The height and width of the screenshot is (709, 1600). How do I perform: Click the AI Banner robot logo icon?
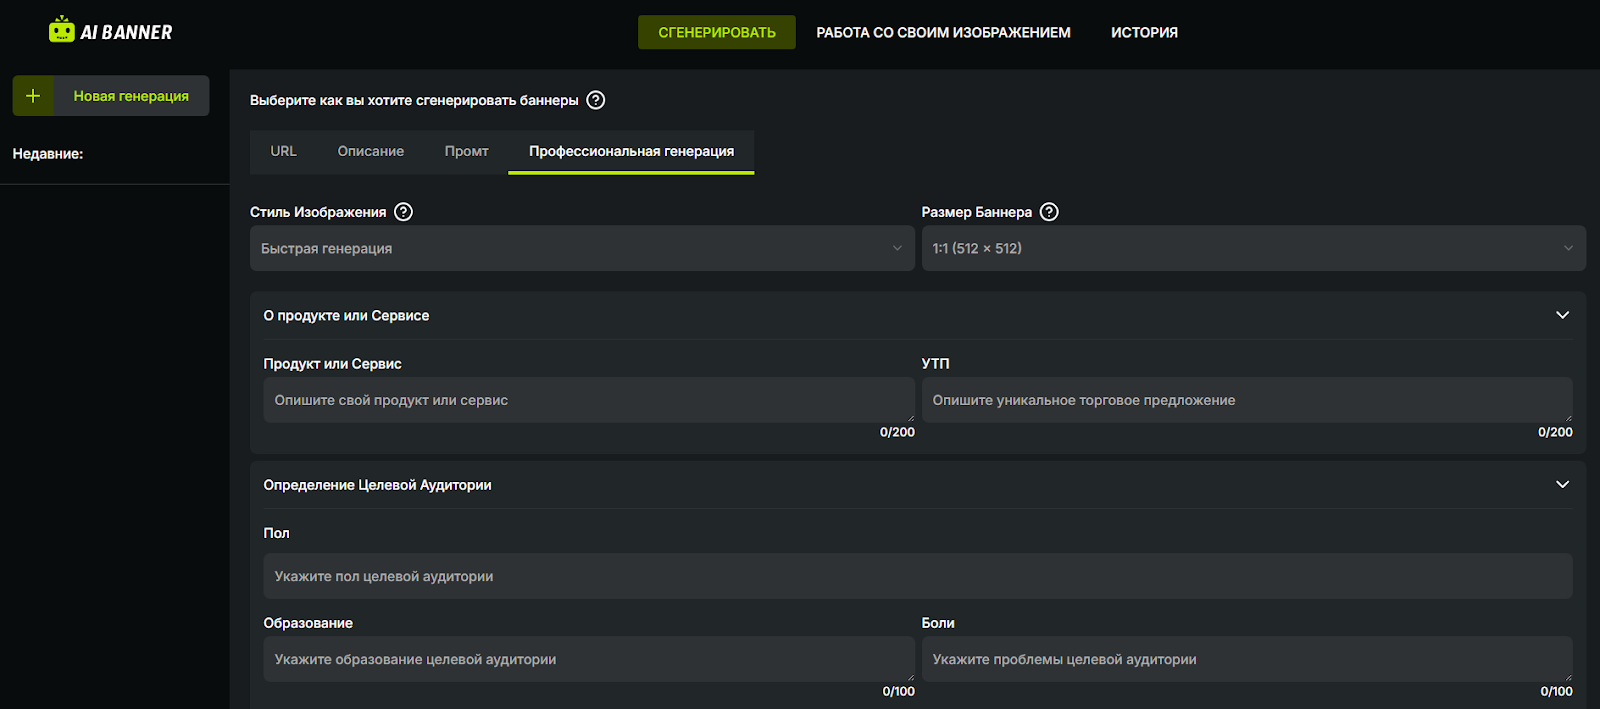[x=61, y=30]
